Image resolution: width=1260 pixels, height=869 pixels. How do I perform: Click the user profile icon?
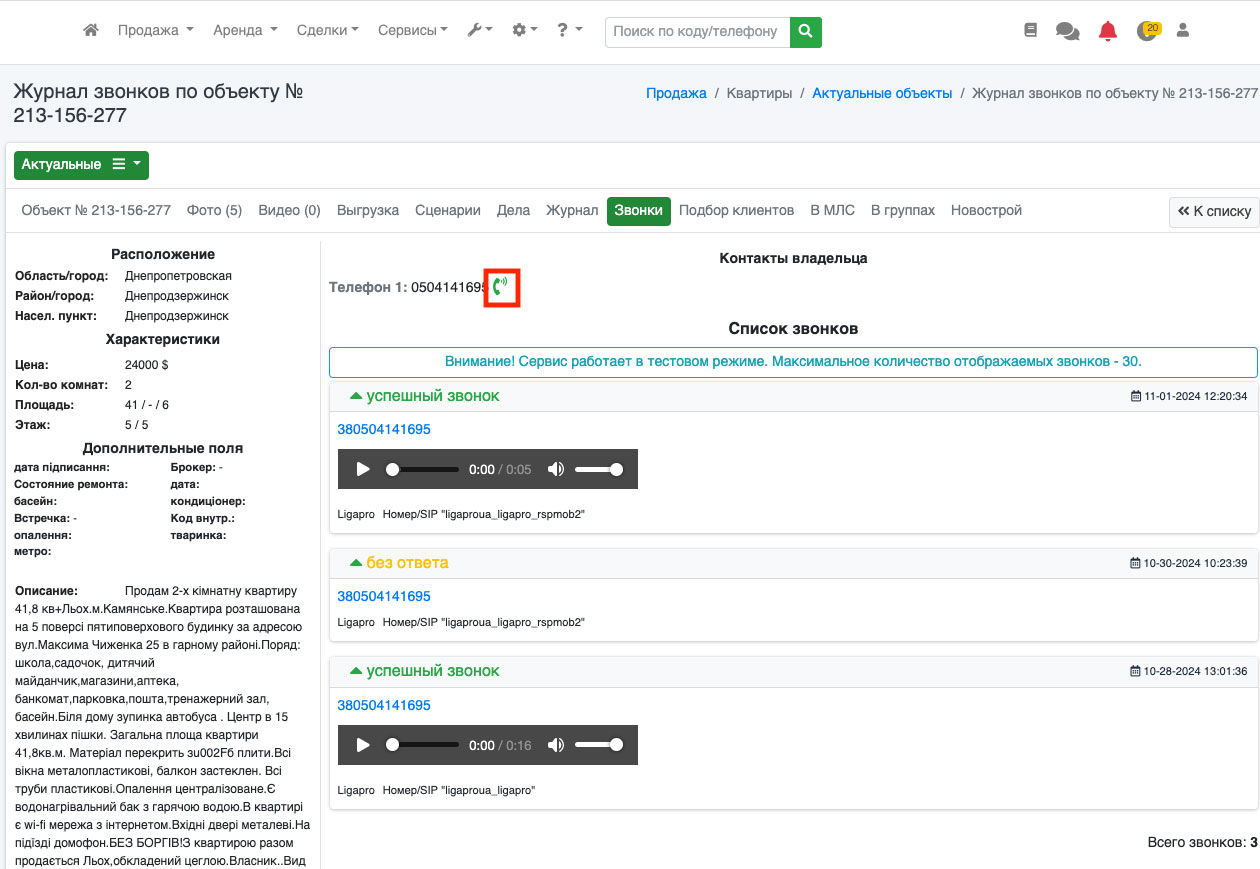tap(1183, 31)
